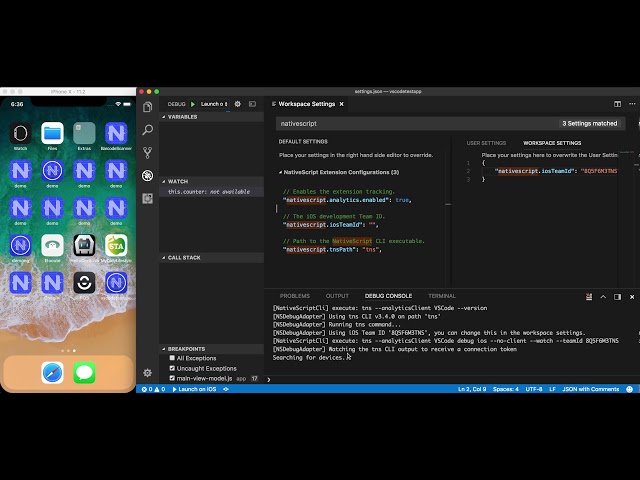
Task: Select the this.counter watch expression
Action: 211,191
